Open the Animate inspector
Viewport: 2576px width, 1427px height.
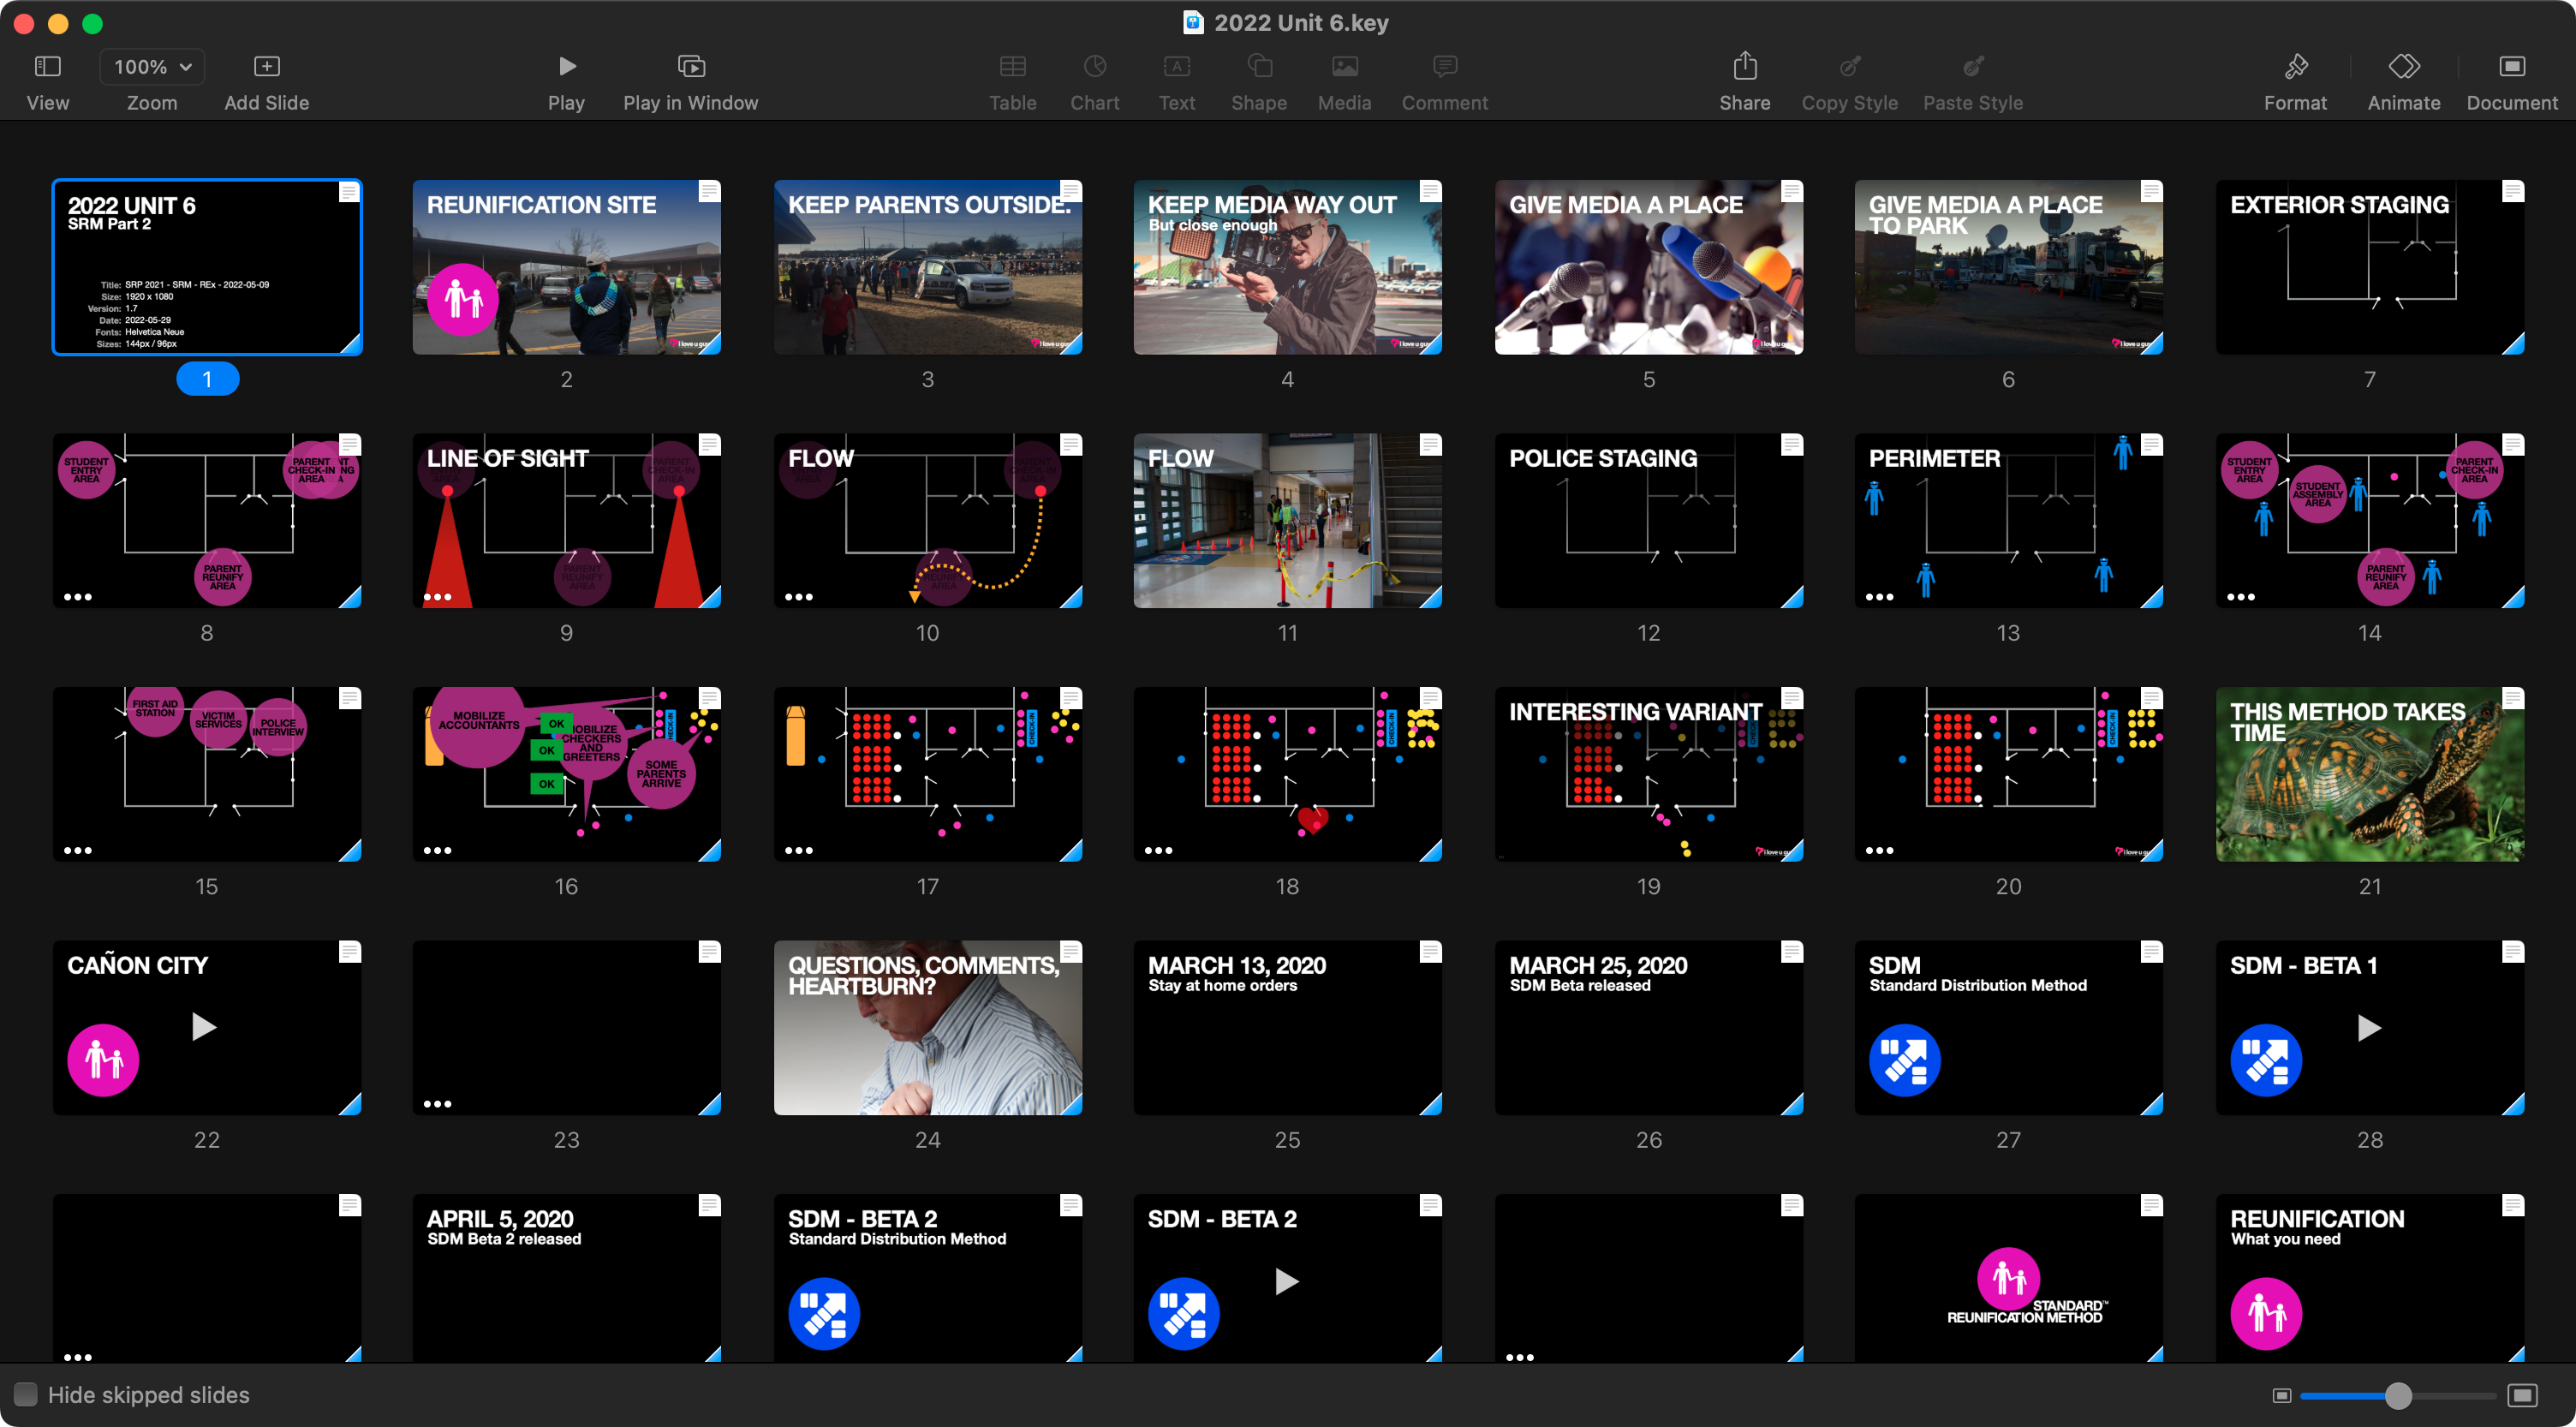pyautogui.click(x=2403, y=66)
